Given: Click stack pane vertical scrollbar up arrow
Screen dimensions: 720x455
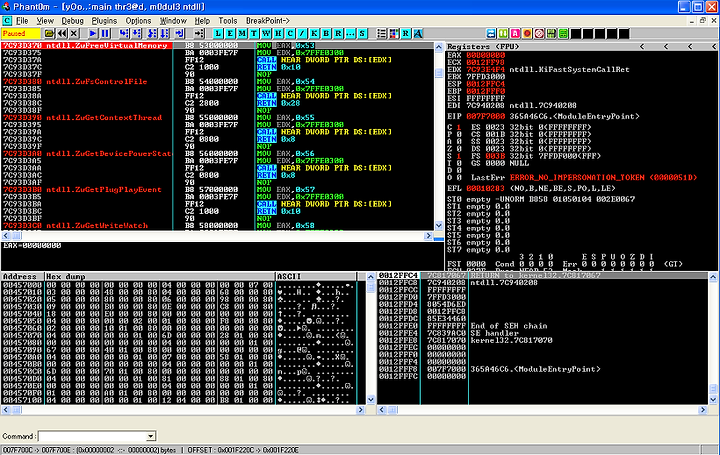Looking at the screenshot, I should coord(713,277).
